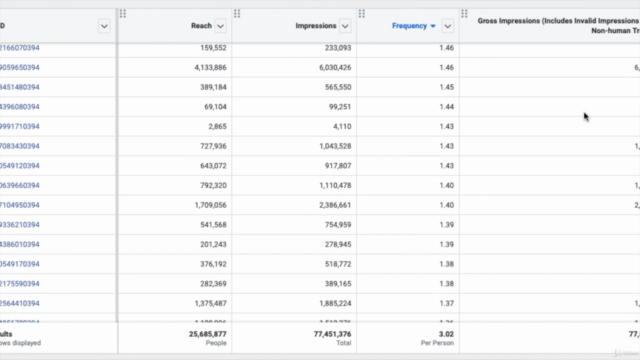This screenshot has height=360, width=640.
Task: Open the Frequency column dropdown arrow
Action: point(447,26)
